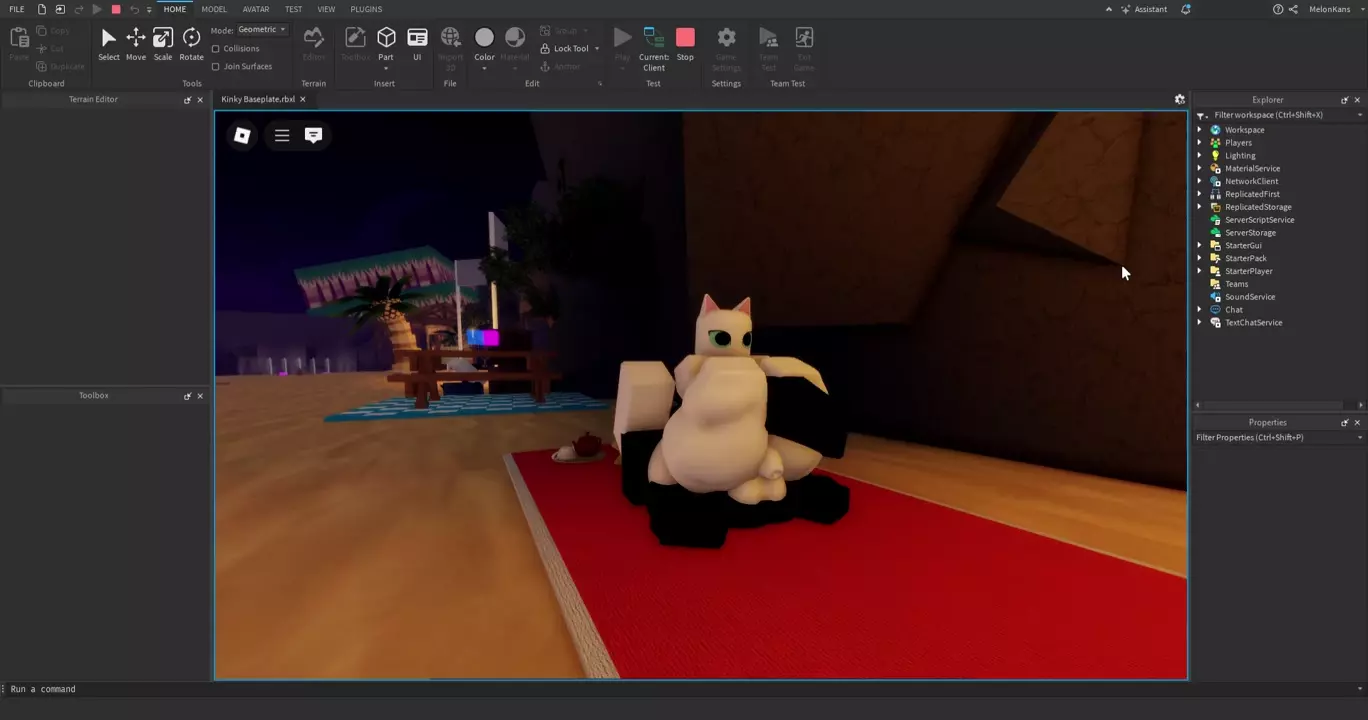
Task: Open the Assistant button
Action: (x=1144, y=9)
